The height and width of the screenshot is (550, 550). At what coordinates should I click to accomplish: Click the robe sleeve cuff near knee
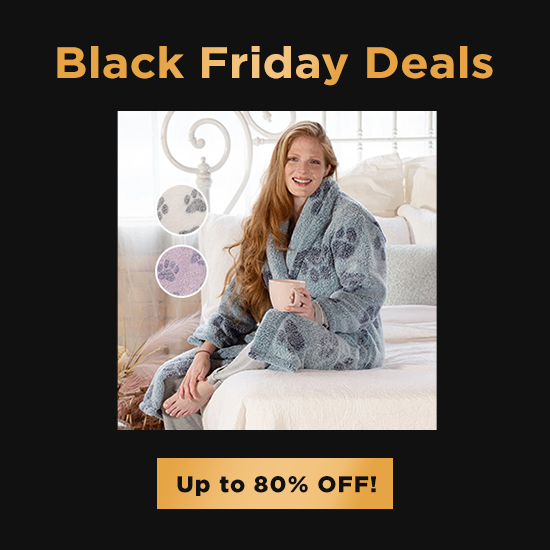click(203, 340)
